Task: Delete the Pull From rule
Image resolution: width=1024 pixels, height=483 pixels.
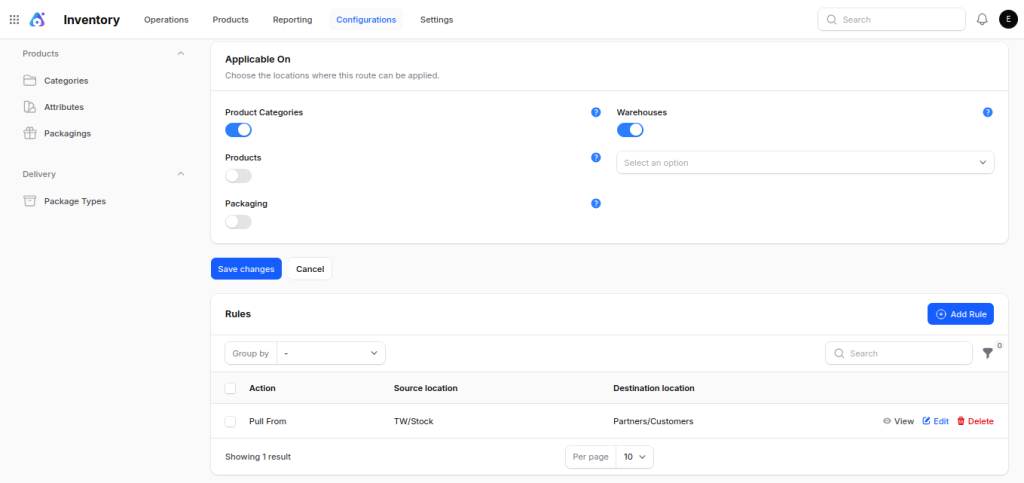Action: point(975,422)
